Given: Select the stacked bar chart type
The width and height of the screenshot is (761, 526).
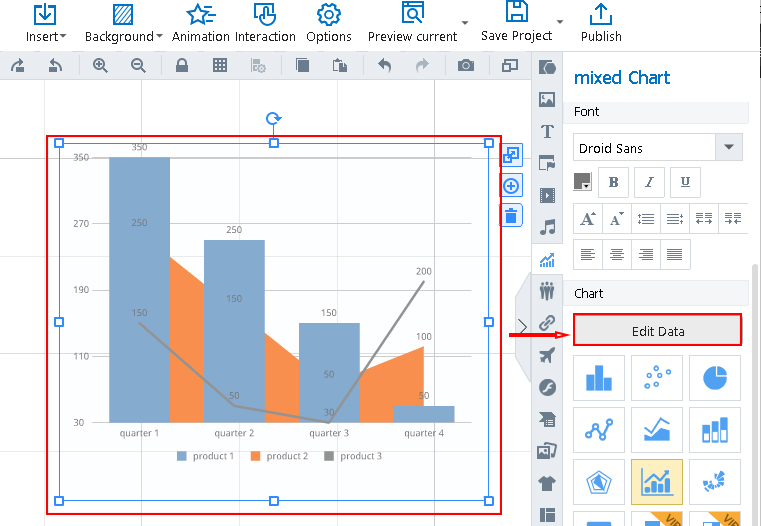Looking at the screenshot, I should (x=715, y=430).
